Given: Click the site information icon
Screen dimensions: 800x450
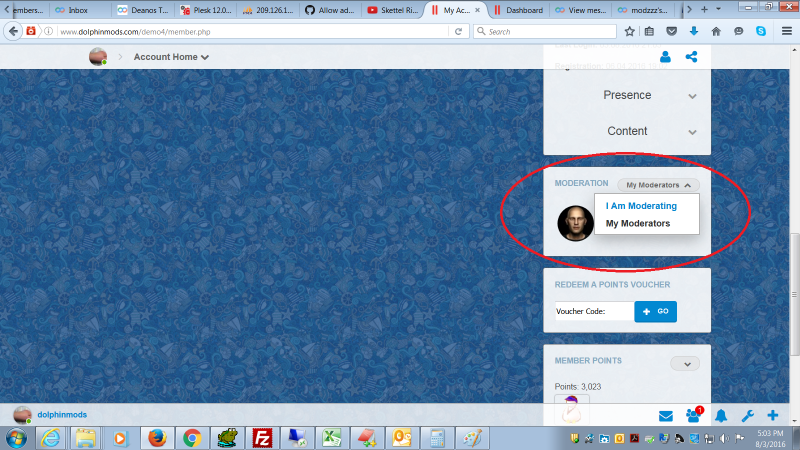Looking at the screenshot, I should point(48,32).
